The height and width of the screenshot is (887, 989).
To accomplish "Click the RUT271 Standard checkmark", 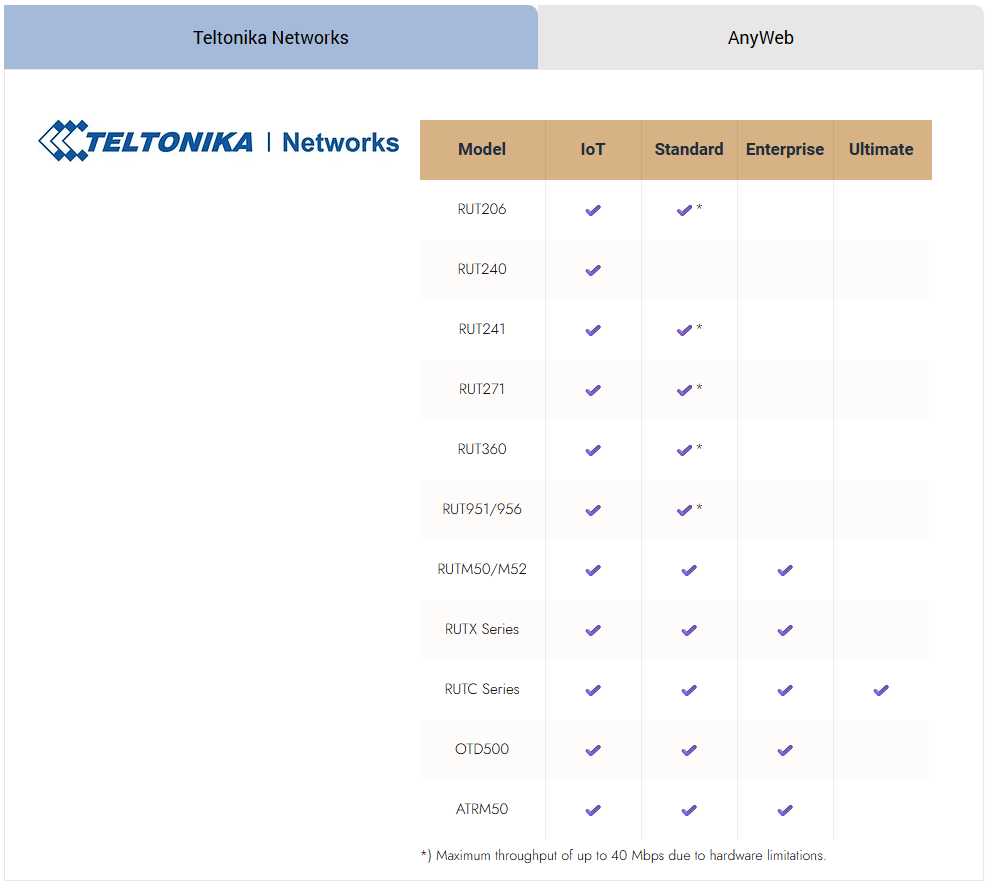I will tap(684, 390).
